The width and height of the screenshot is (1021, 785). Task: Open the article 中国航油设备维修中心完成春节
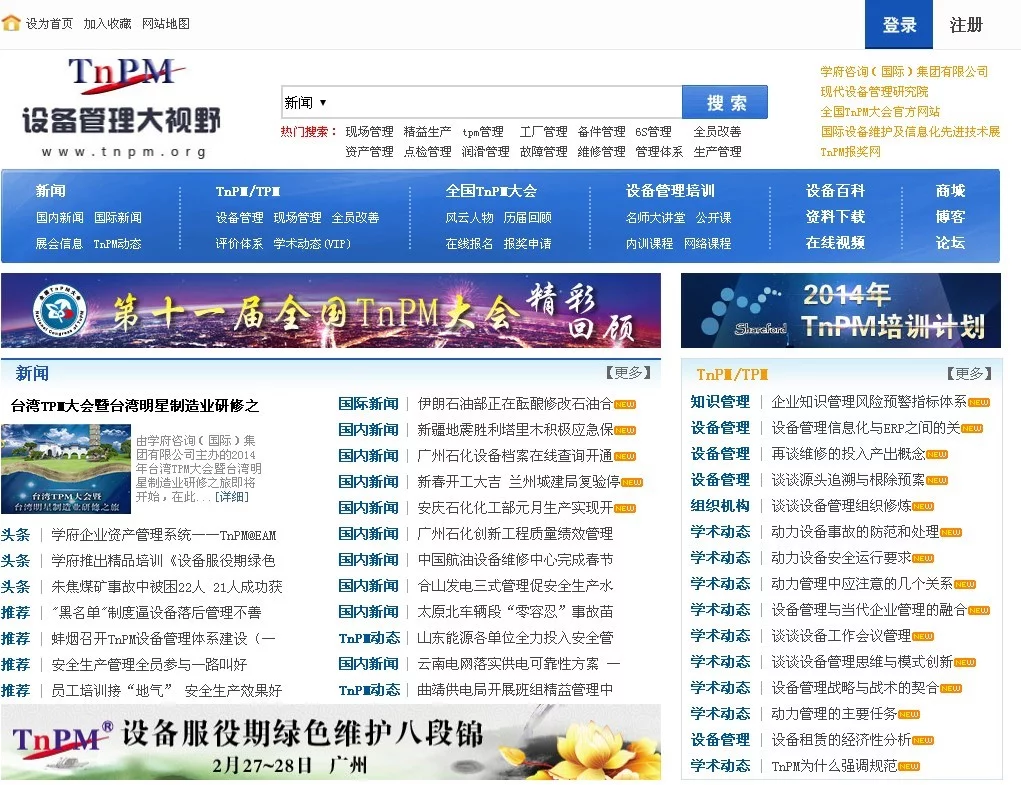pyautogui.click(x=515, y=560)
